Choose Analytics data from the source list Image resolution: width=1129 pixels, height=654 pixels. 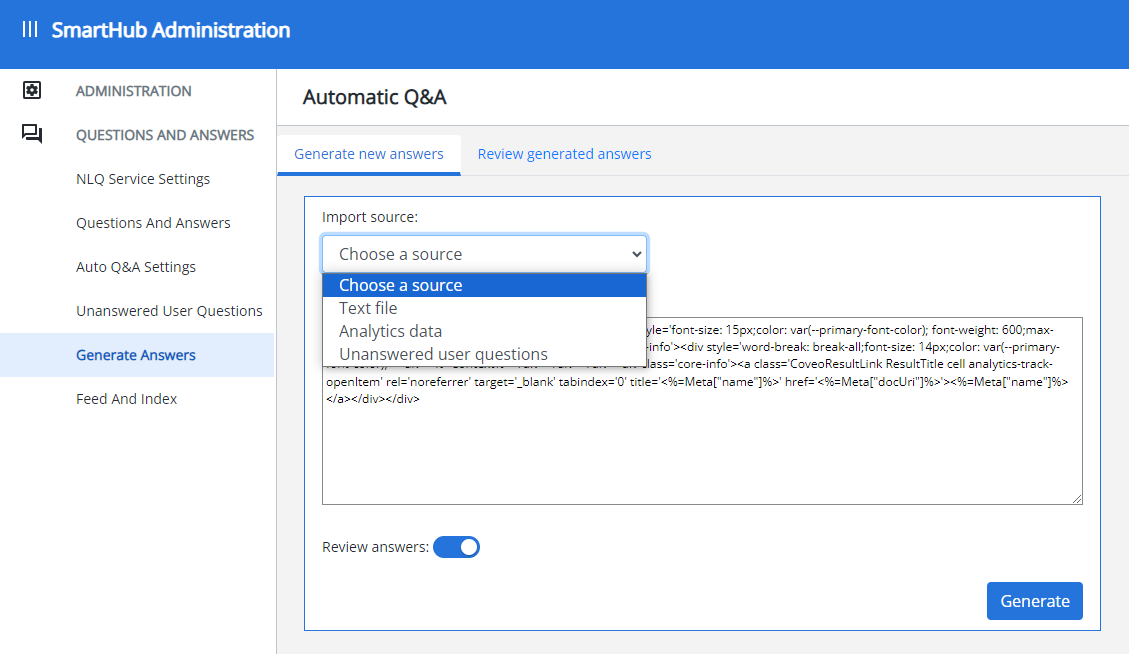390,331
